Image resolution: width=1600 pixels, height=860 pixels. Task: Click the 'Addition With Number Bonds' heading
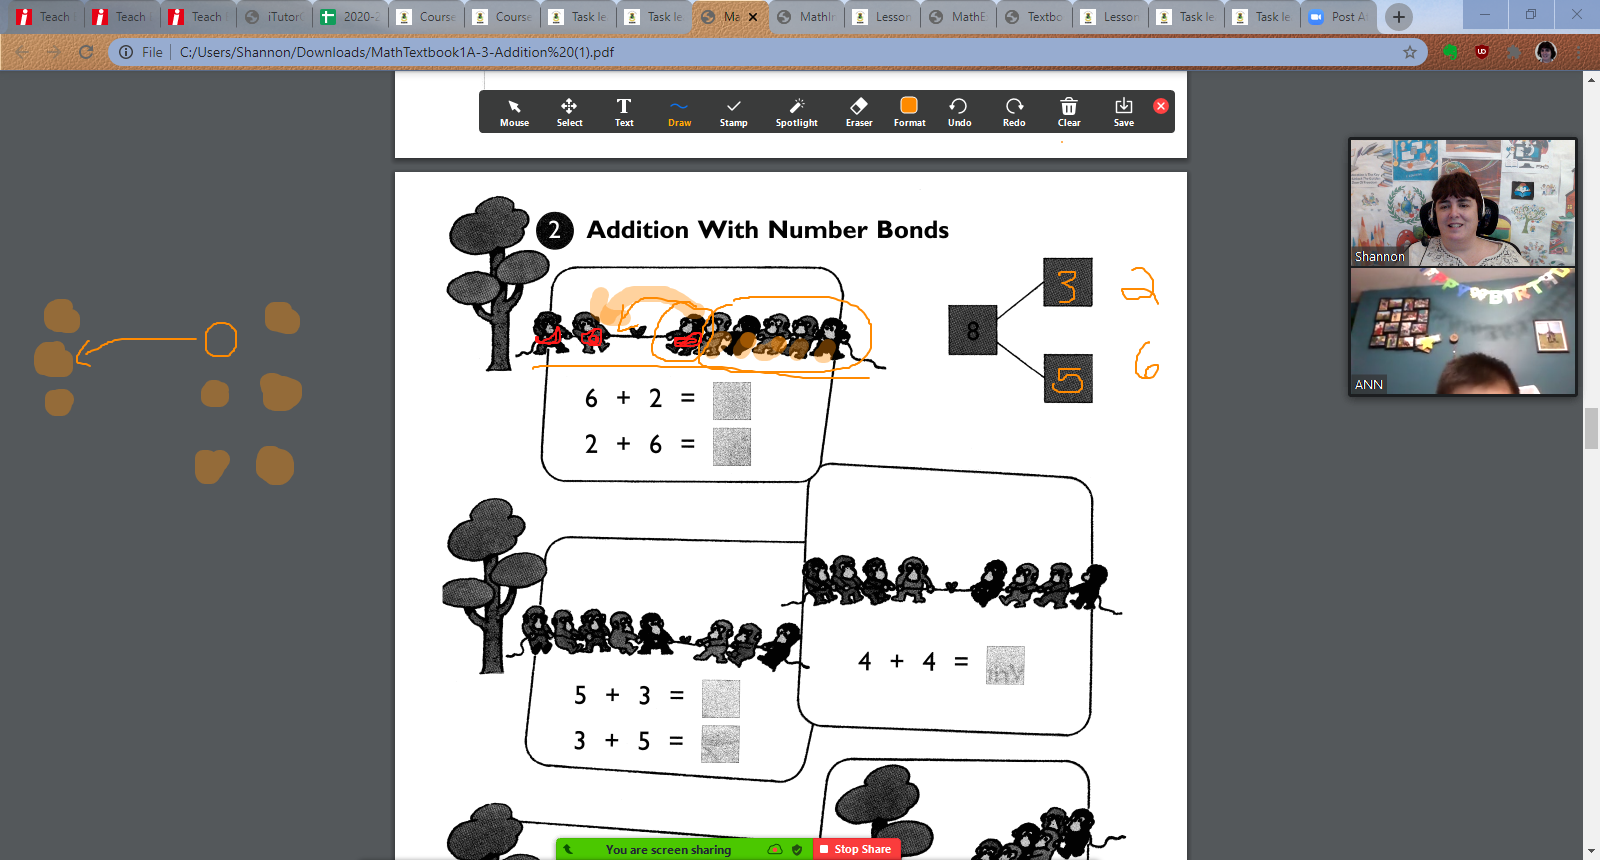pos(768,230)
